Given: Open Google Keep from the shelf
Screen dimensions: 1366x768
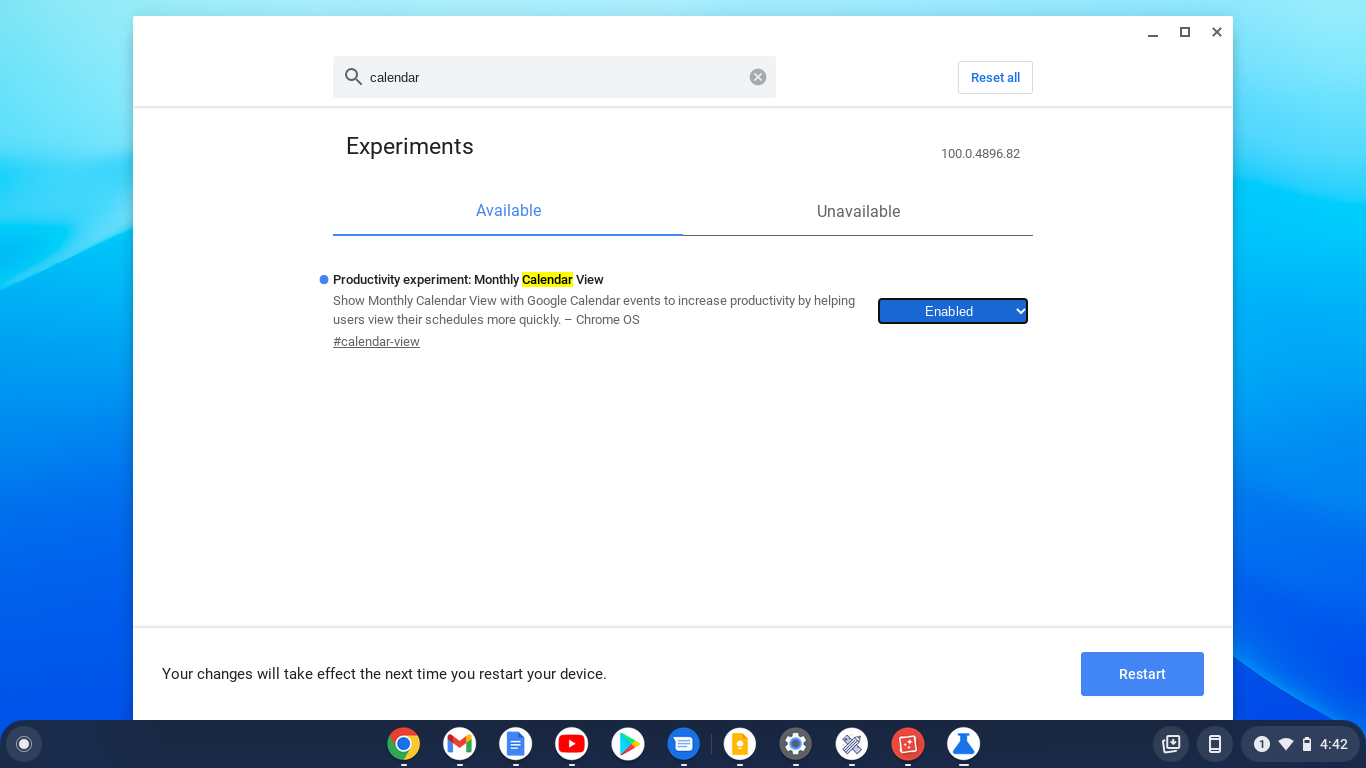Looking at the screenshot, I should pos(740,744).
